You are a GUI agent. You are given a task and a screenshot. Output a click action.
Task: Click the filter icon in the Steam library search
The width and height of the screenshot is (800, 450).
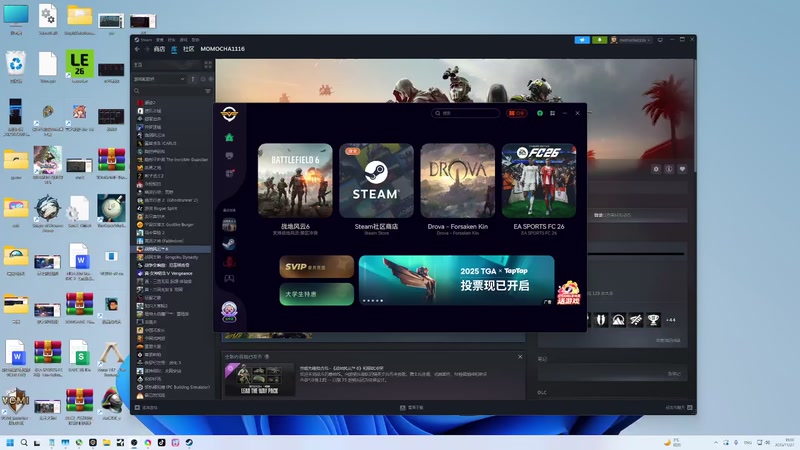208,91
